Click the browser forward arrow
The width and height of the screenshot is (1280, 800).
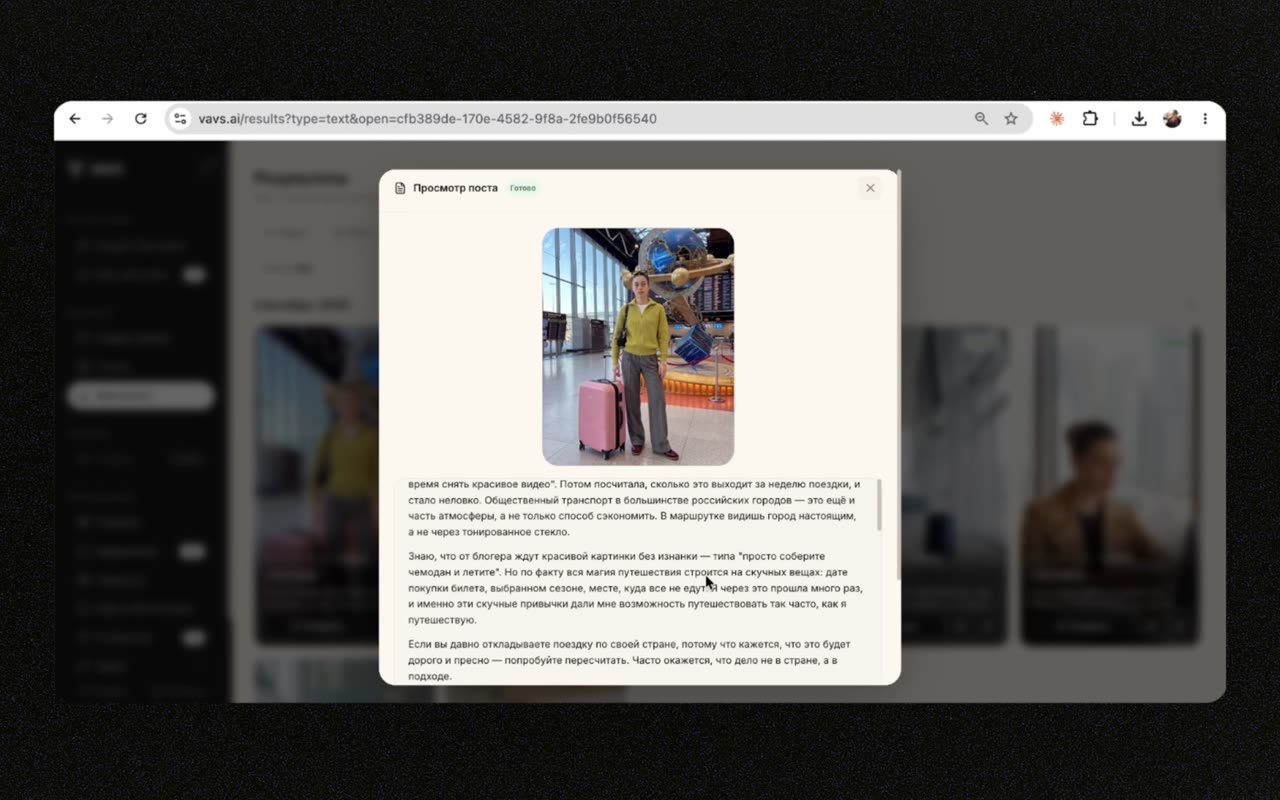[108, 119]
